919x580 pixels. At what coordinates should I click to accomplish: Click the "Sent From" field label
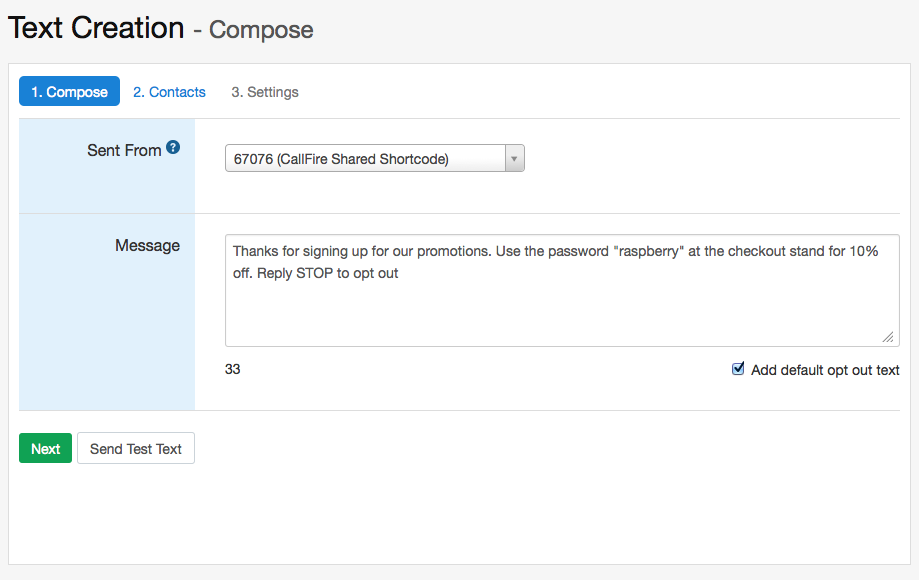(124, 150)
